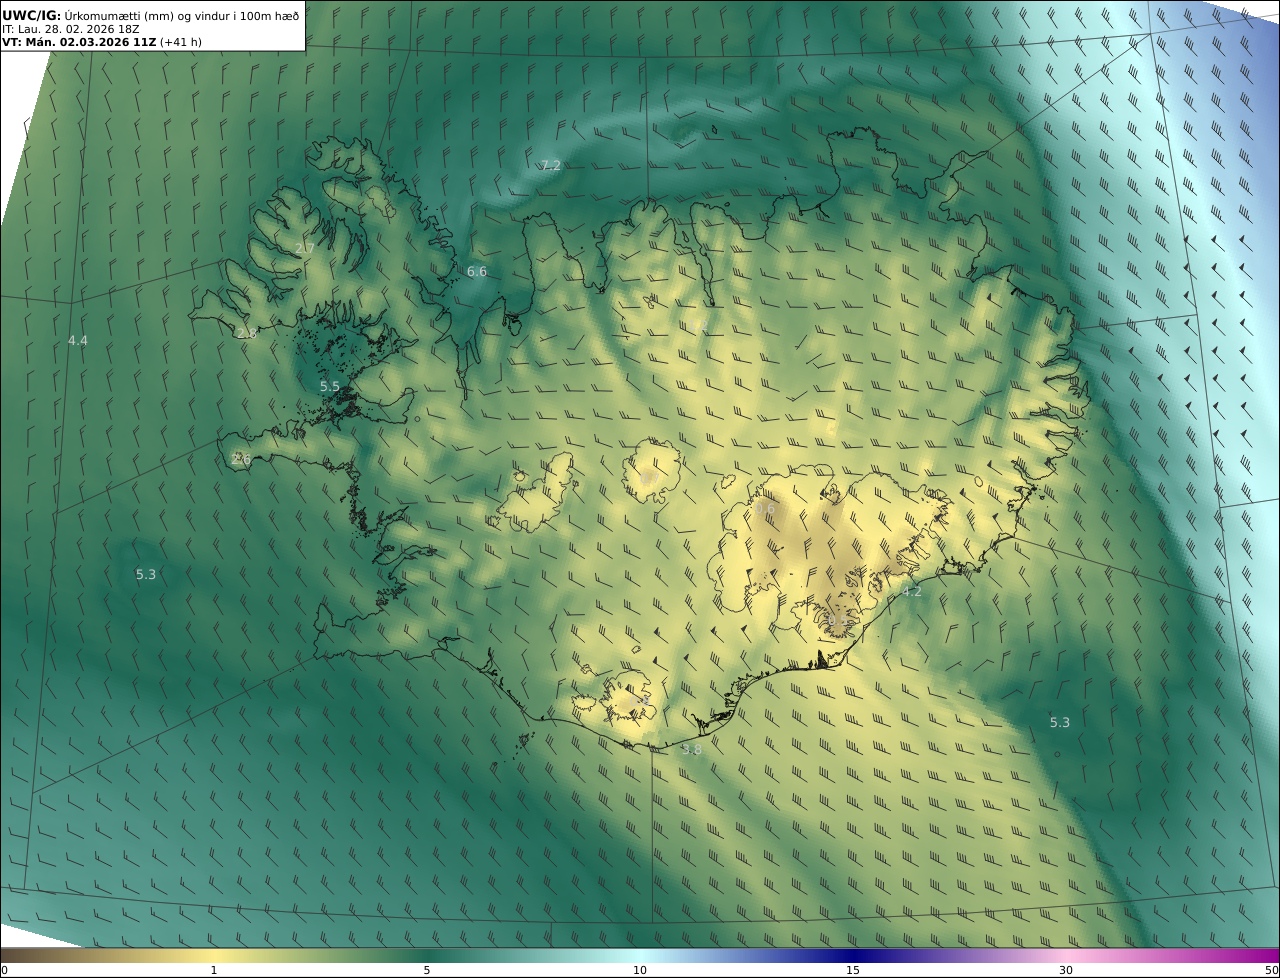The height and width of the screenshot is (978, 1280).
Task: Click the '1' tick on the color scale
Action: pos(214,970)
